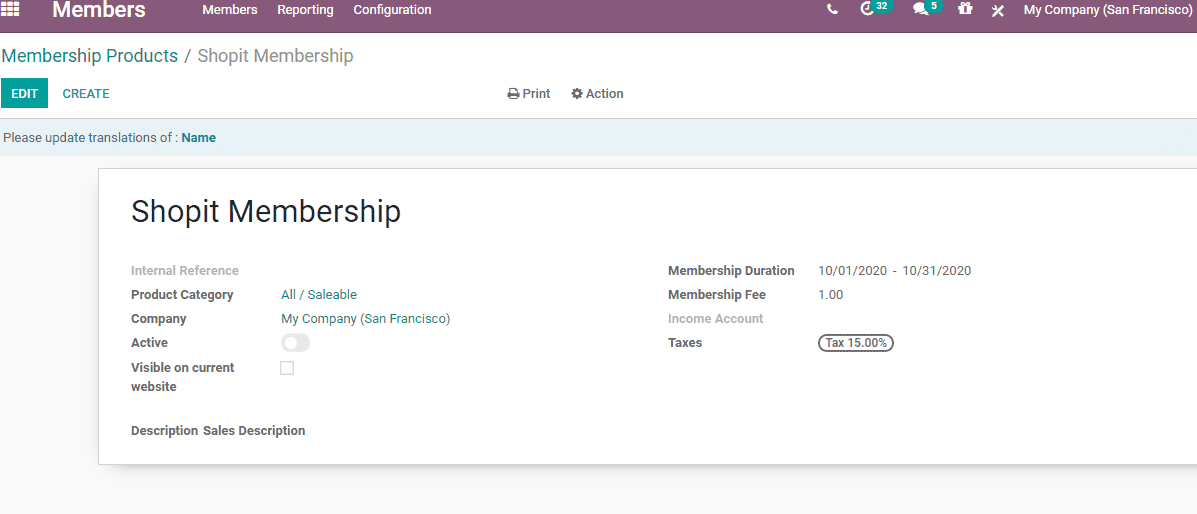Click the CREATE button

coord(86,93)
